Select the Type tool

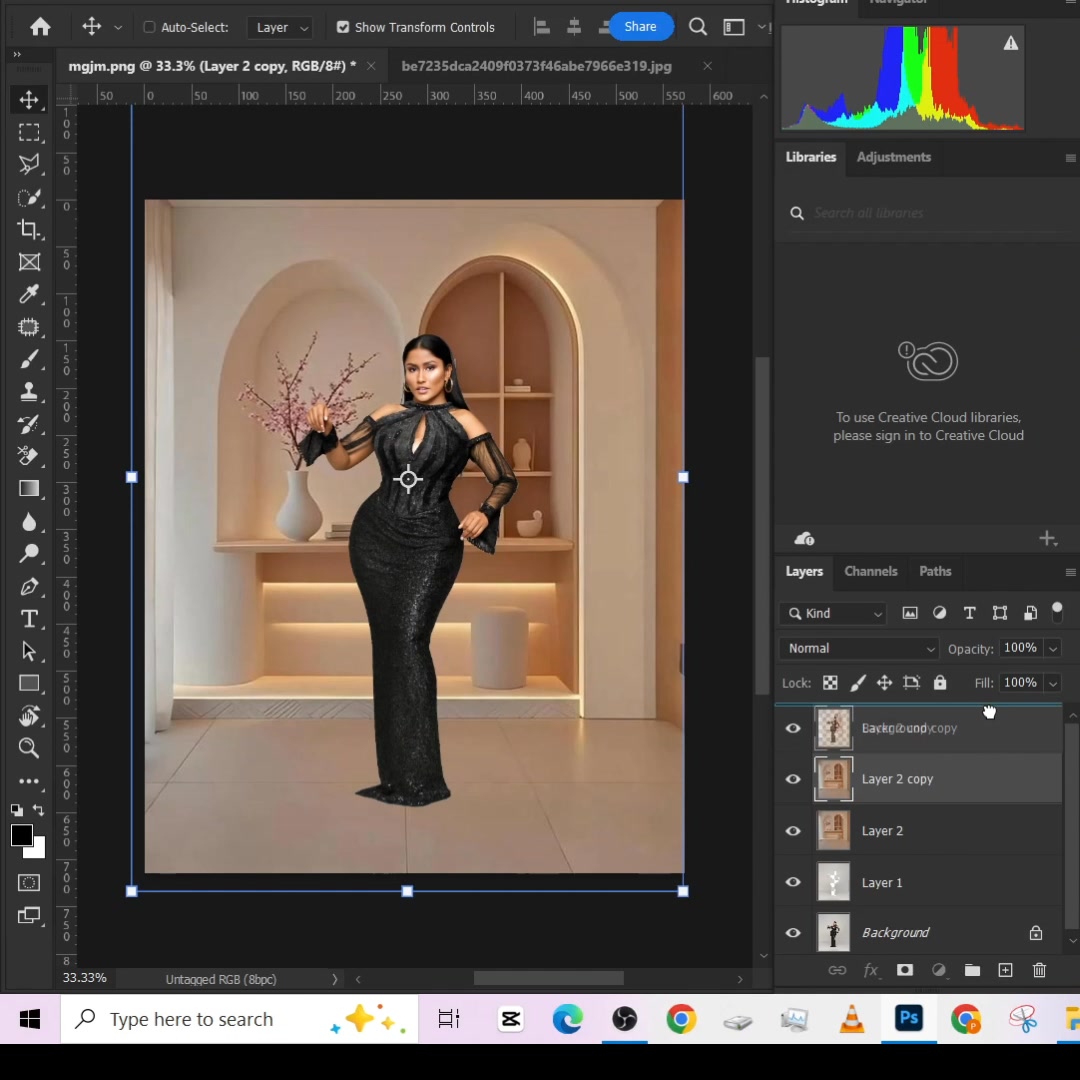point(29,619)
